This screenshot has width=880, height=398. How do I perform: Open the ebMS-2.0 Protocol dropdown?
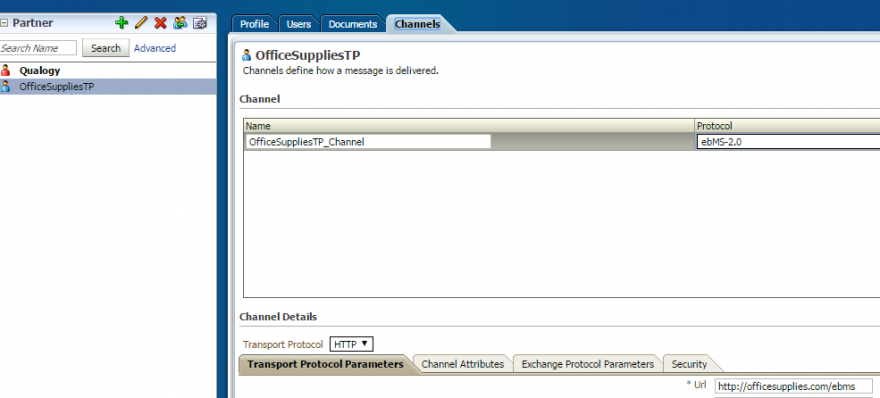click(788, 142)
